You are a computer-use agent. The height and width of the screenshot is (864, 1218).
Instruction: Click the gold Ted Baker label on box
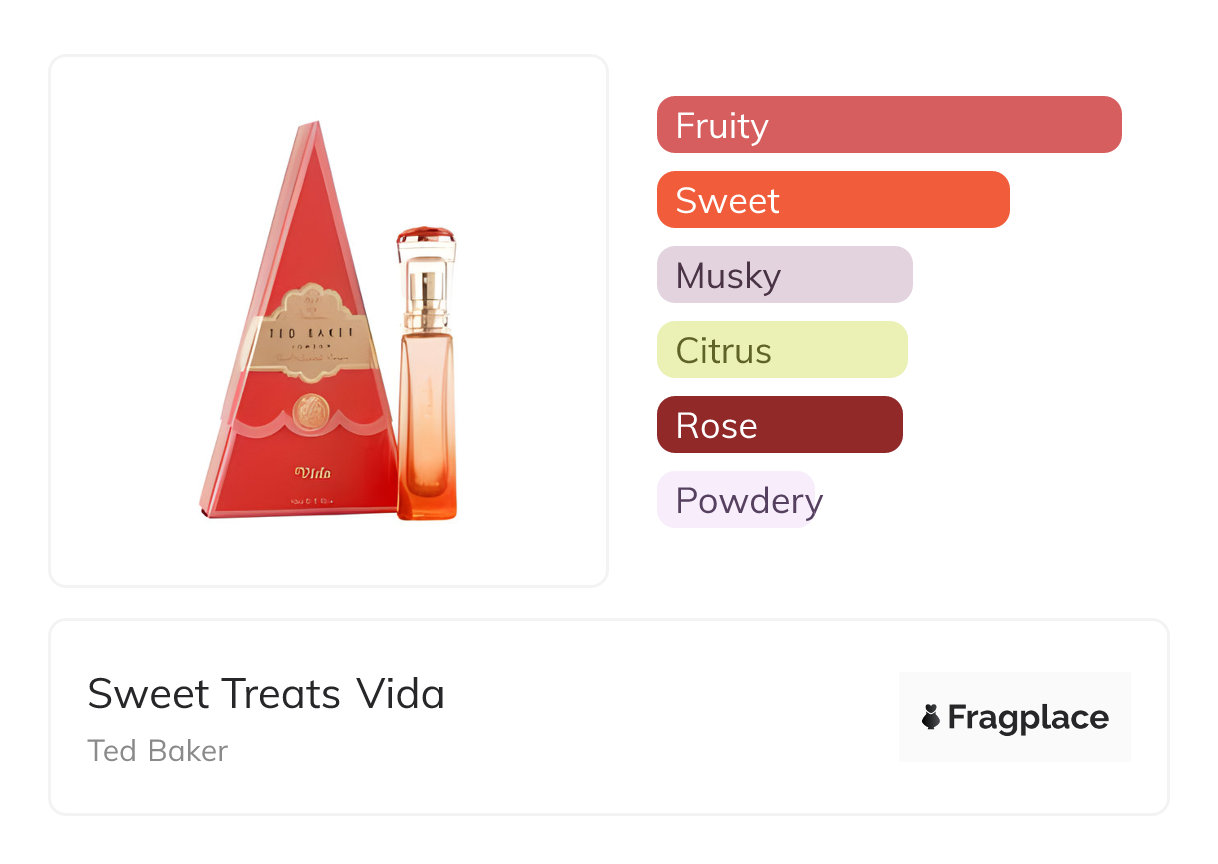(313, 332)
